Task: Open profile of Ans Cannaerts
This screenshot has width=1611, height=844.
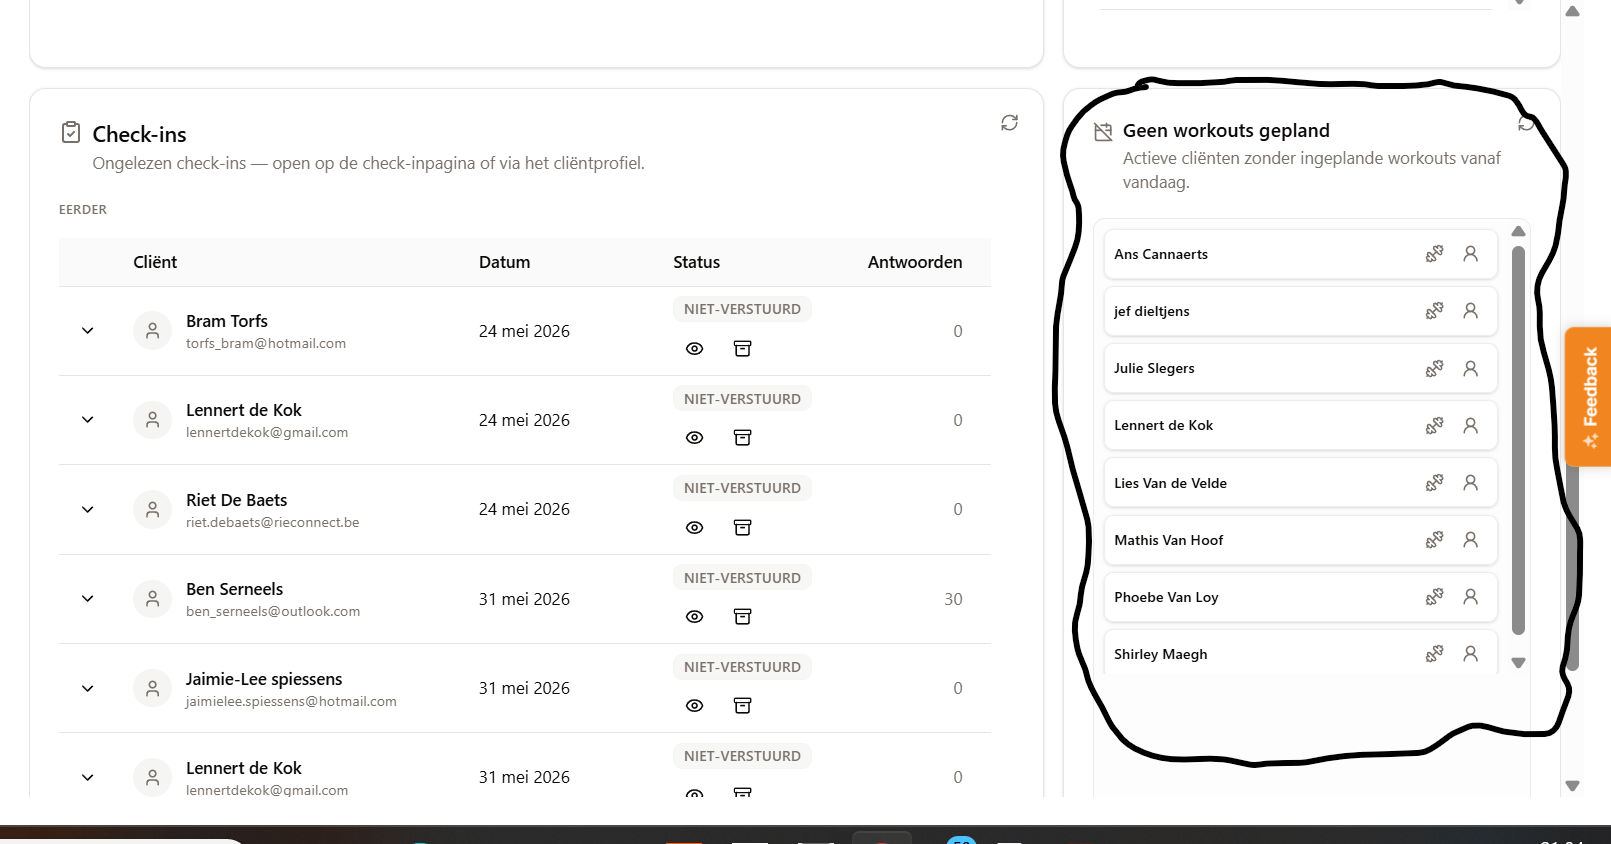Action: pos(1470,254)
